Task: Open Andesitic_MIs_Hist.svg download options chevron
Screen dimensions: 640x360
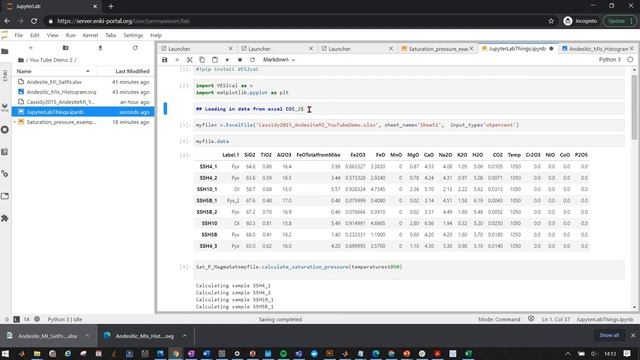Action: pyautogui.click(x=184, y=336)
